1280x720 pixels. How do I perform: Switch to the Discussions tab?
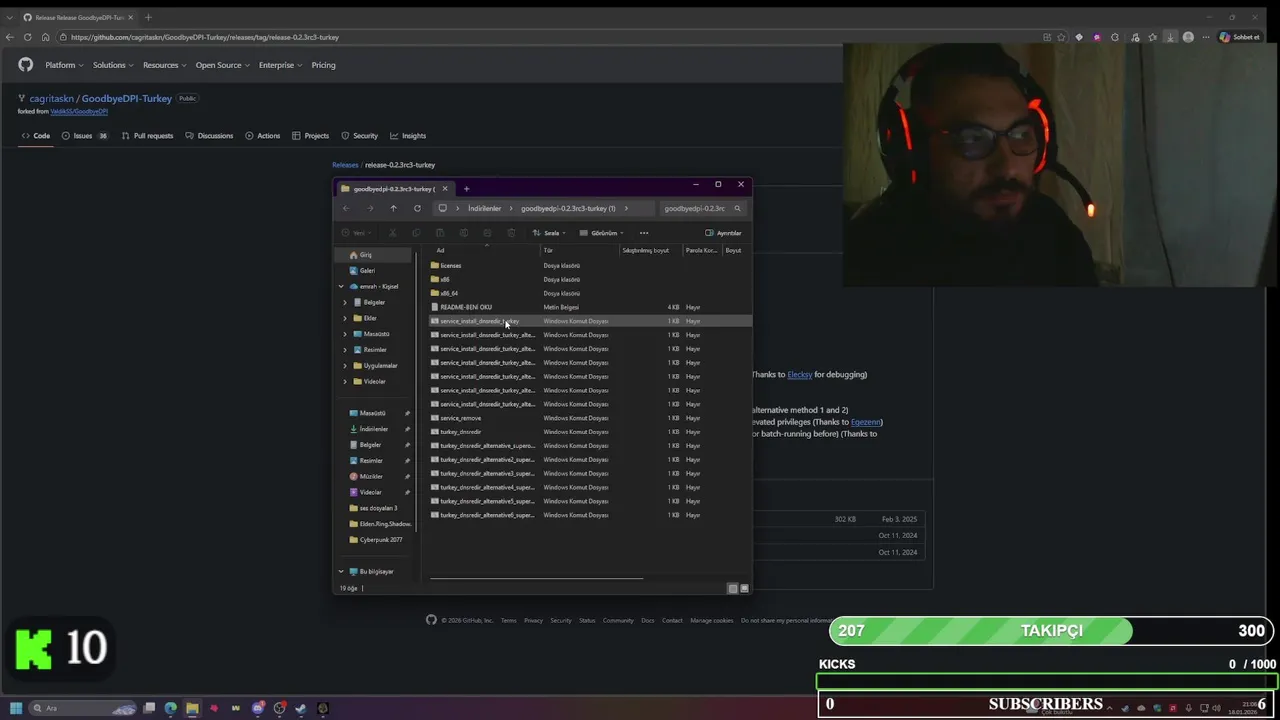(209, 136)
